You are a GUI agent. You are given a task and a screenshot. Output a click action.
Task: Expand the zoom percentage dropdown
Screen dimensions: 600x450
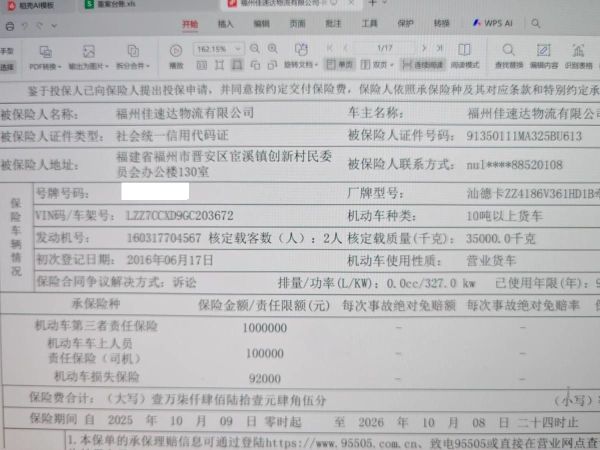point(238,49)
